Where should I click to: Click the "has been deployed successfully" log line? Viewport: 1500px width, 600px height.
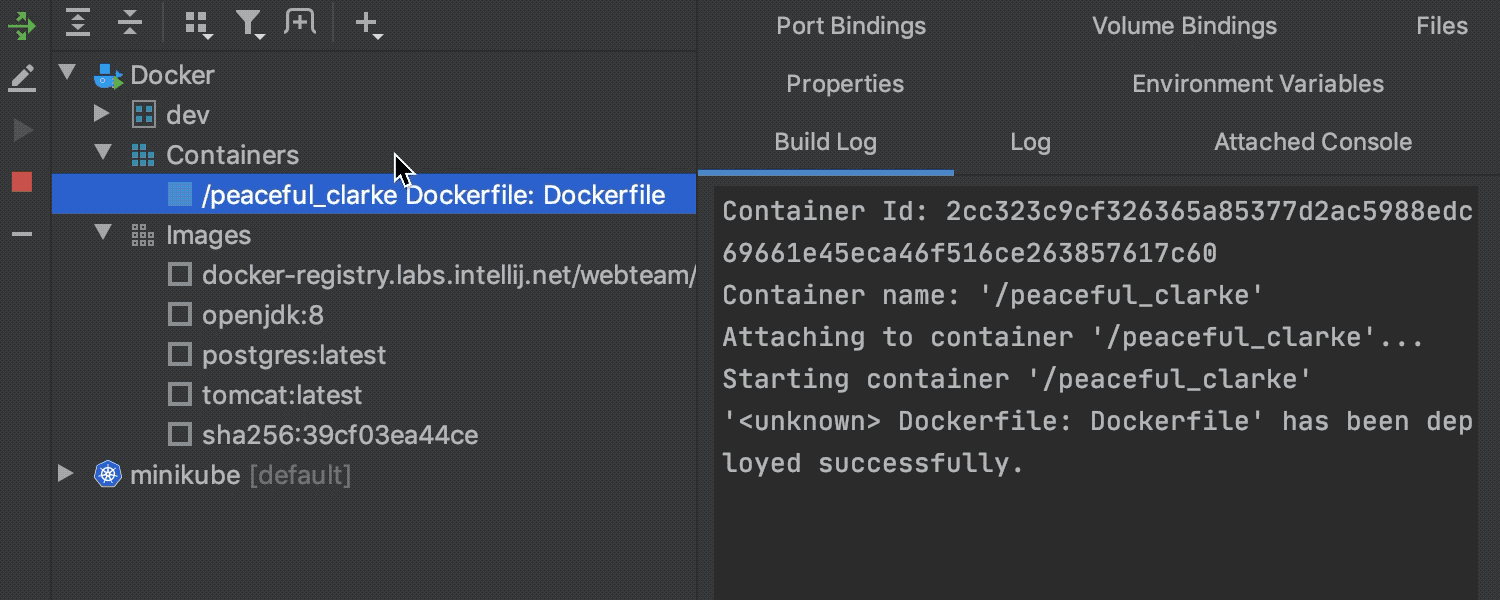pyautogui.click(x=1097, y=442)
